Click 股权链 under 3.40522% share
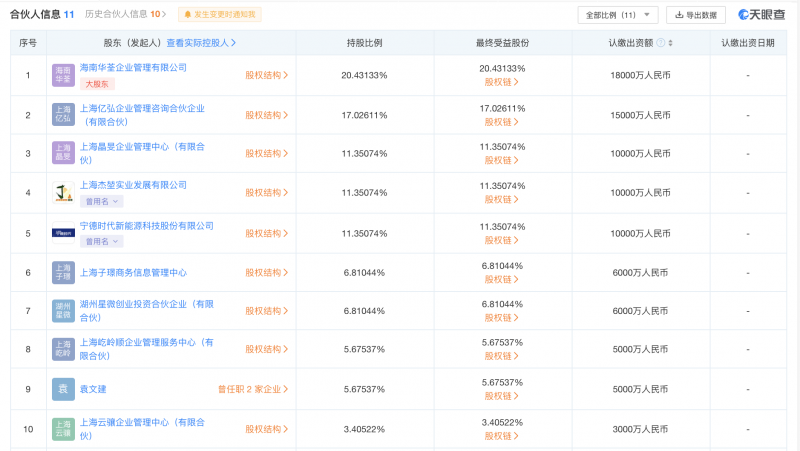800x451 pixels. pos(502,436)
